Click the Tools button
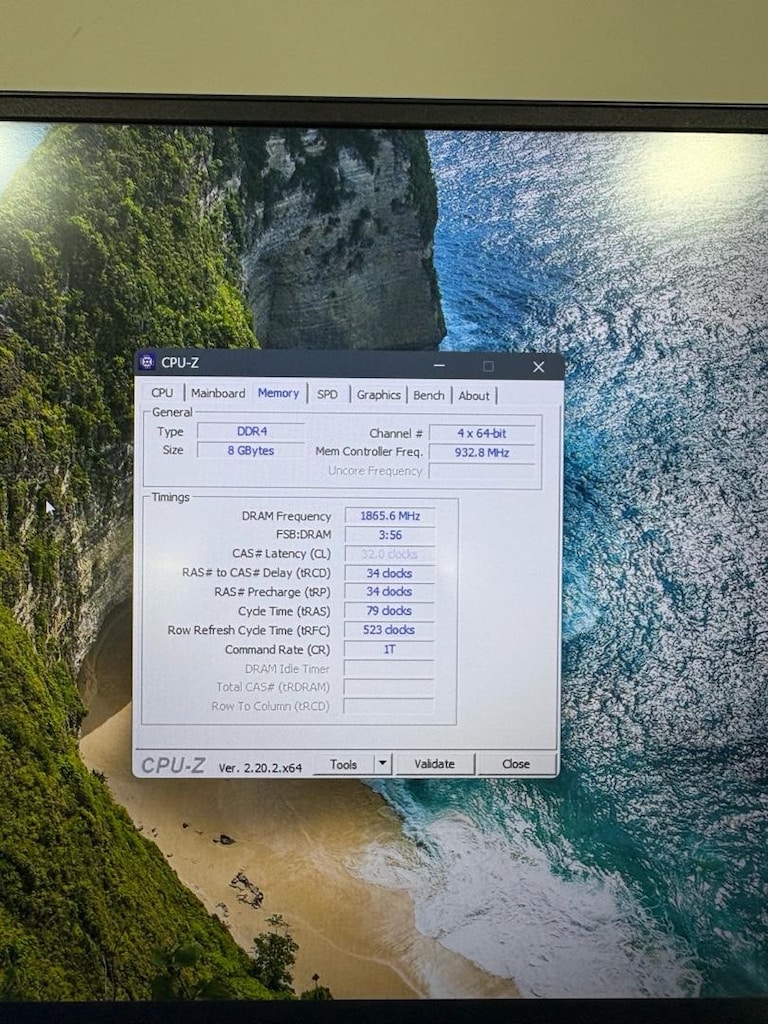Image resolution: width=768 pixels, height=1024 pixels. (x=343, y=764)
